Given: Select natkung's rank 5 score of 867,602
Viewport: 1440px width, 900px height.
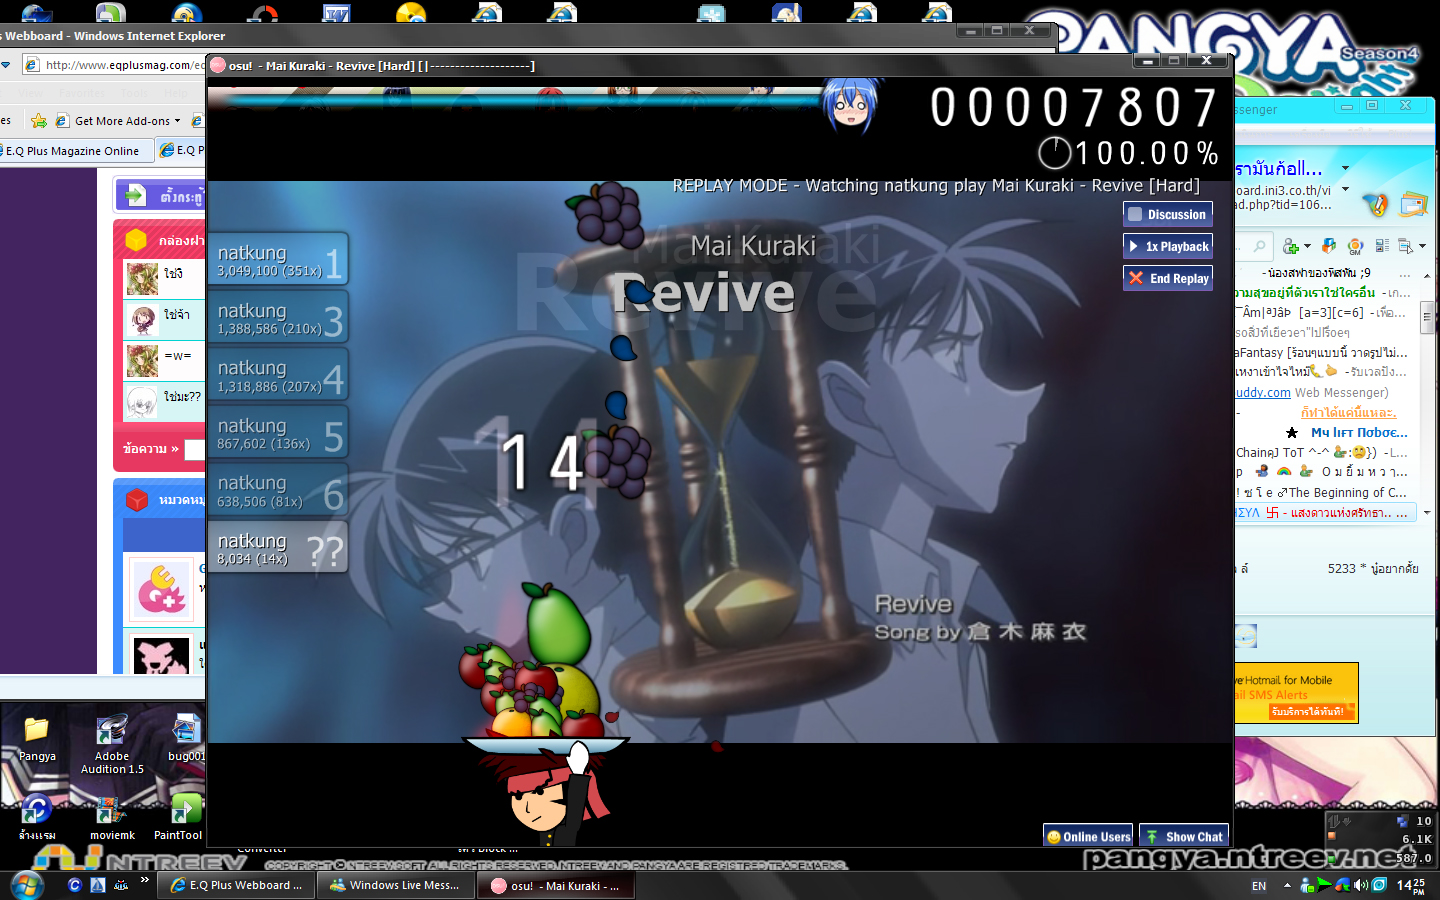Looking at the screenshot, I should tap(278, 432).
